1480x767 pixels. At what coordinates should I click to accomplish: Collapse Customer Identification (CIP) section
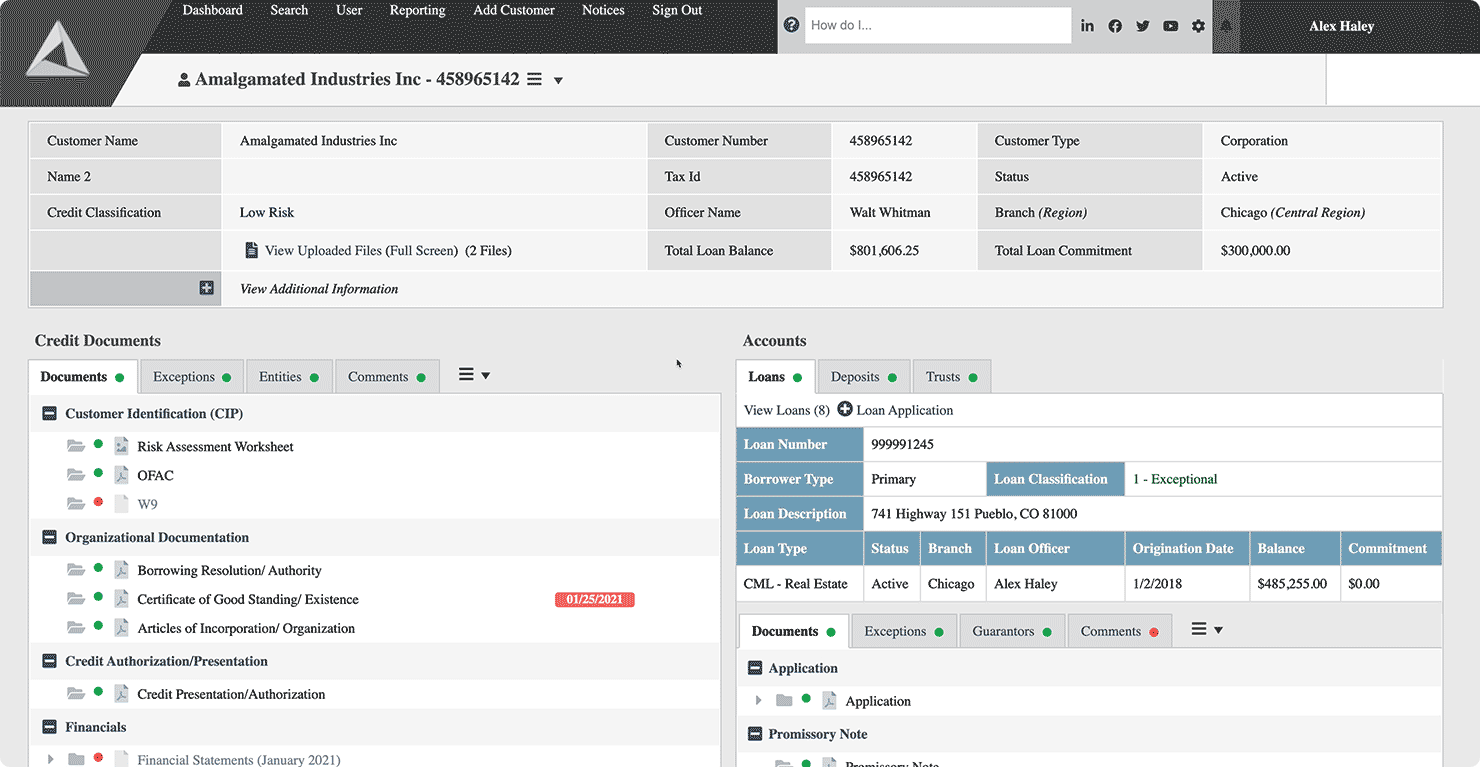49,413
